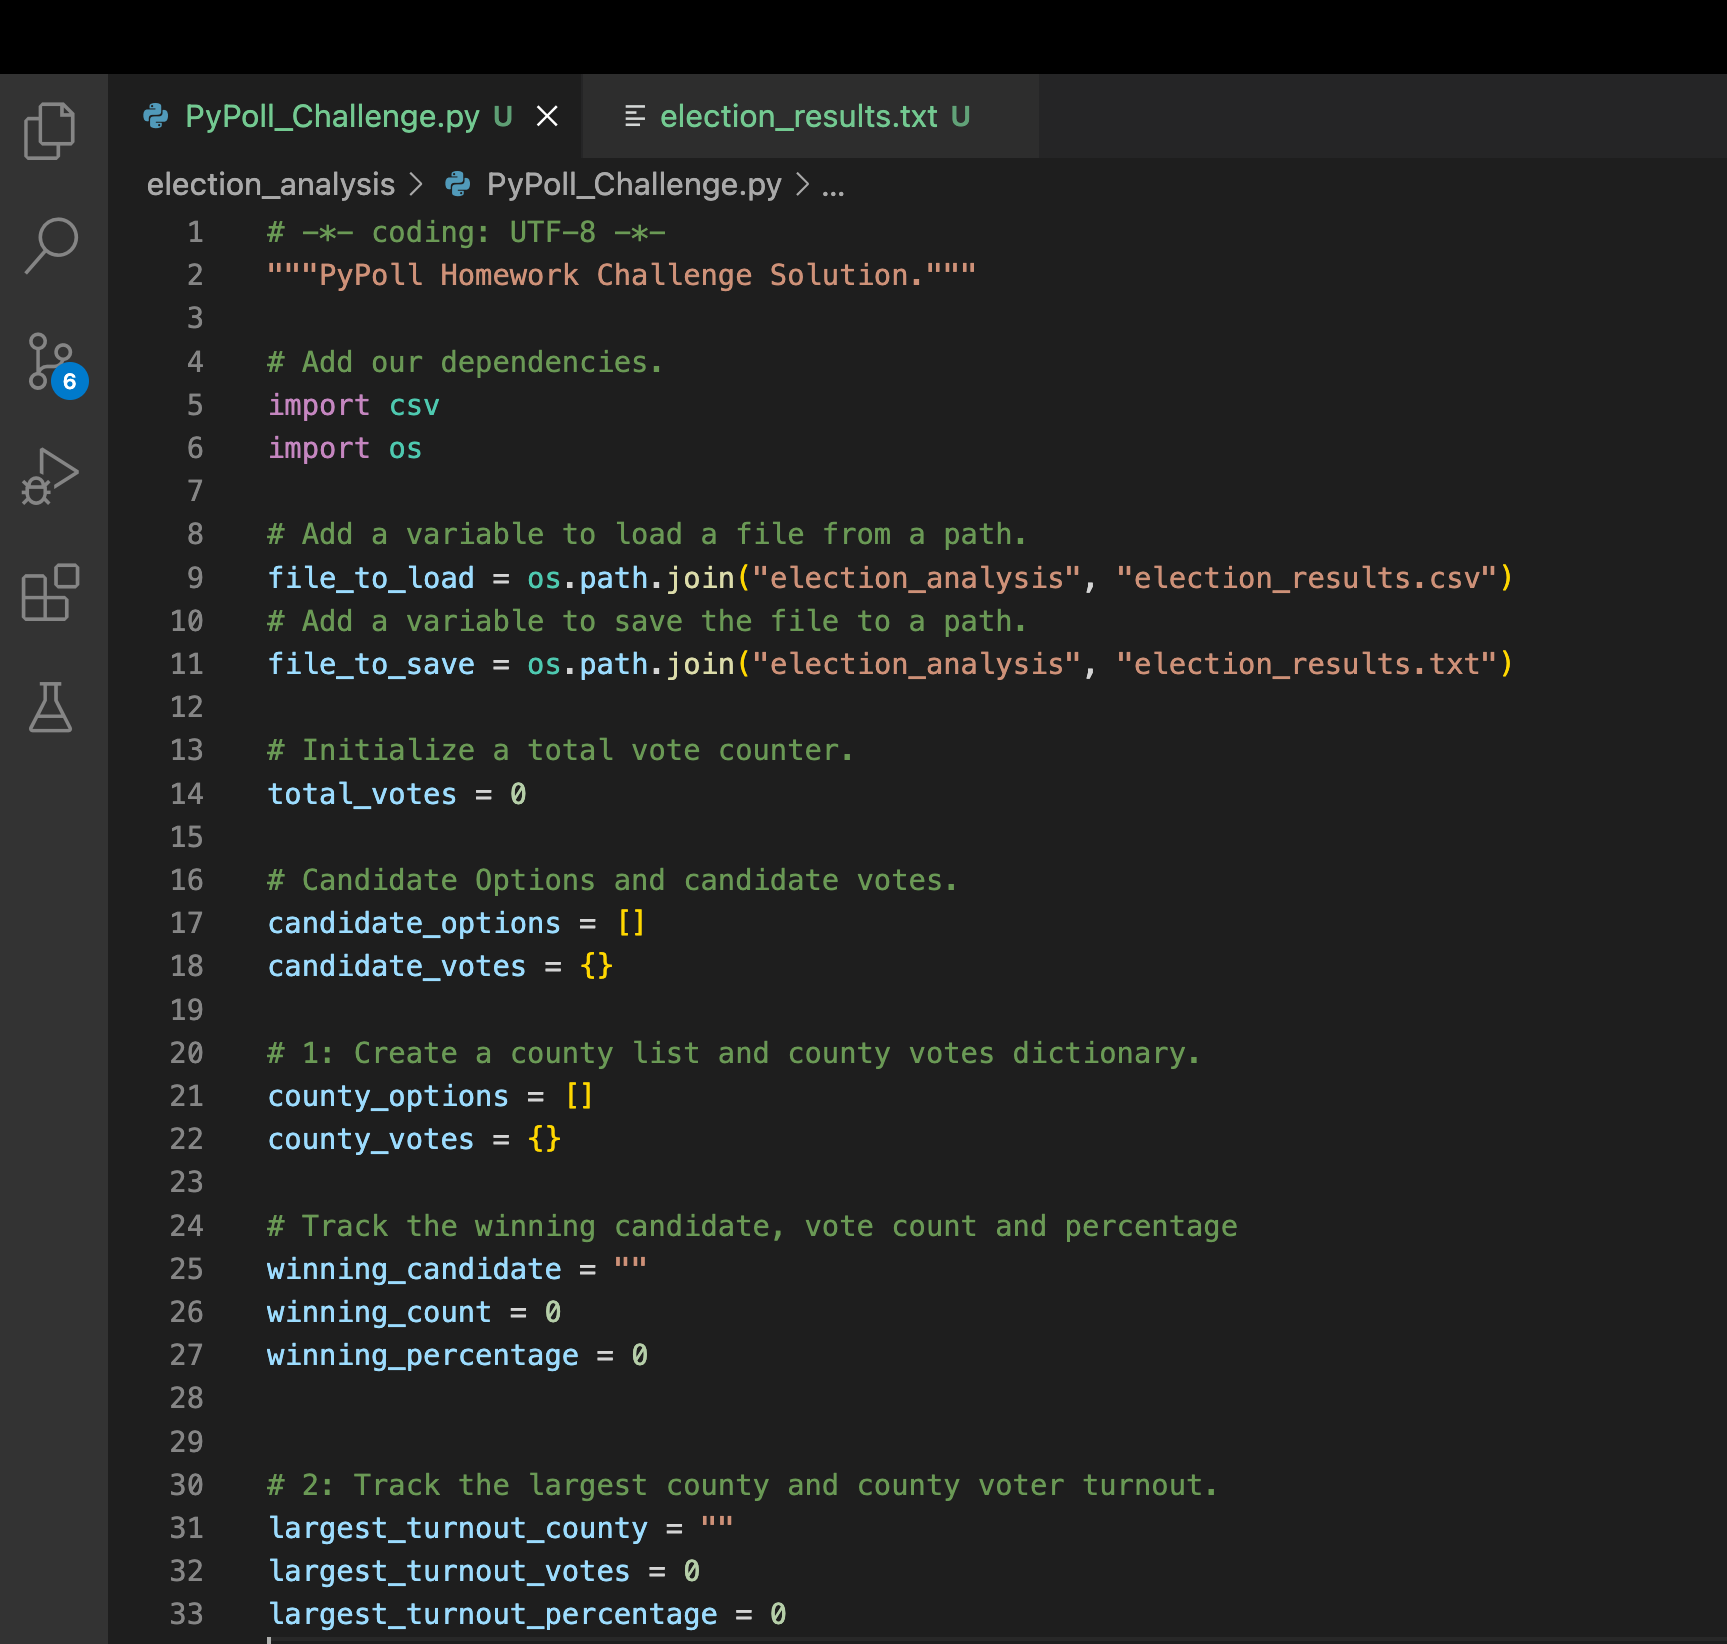
Task: Open Source Control view with 6 changes
Action: click(55, 364)
